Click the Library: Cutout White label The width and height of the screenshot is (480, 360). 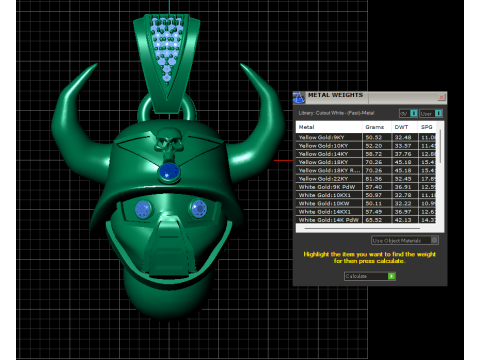(336, 113)
